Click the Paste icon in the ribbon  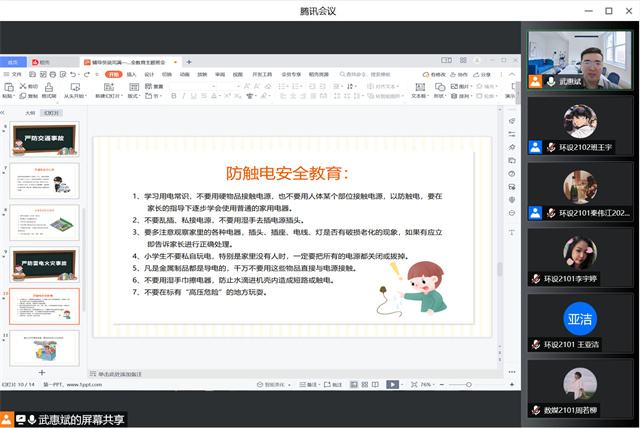point(9,87)
